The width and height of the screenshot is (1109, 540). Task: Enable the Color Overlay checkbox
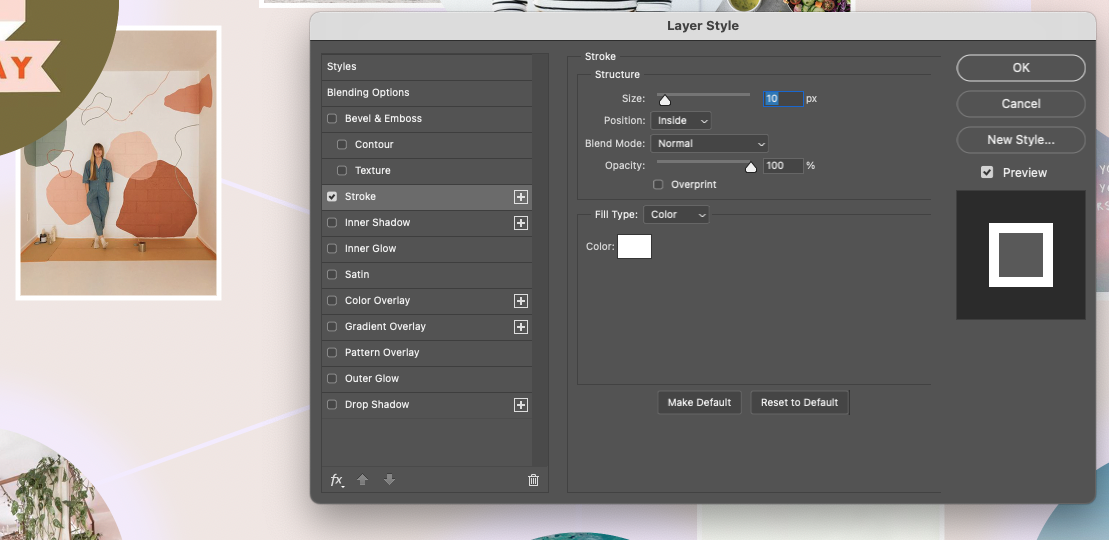[332, 301]
